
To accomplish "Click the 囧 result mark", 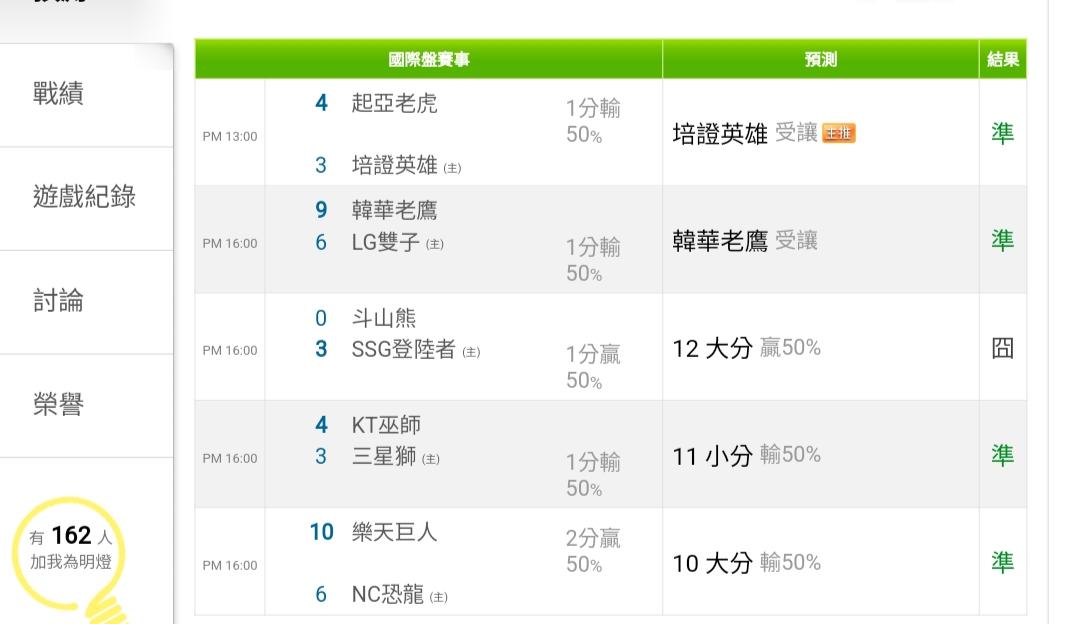I will (1002, 348).
